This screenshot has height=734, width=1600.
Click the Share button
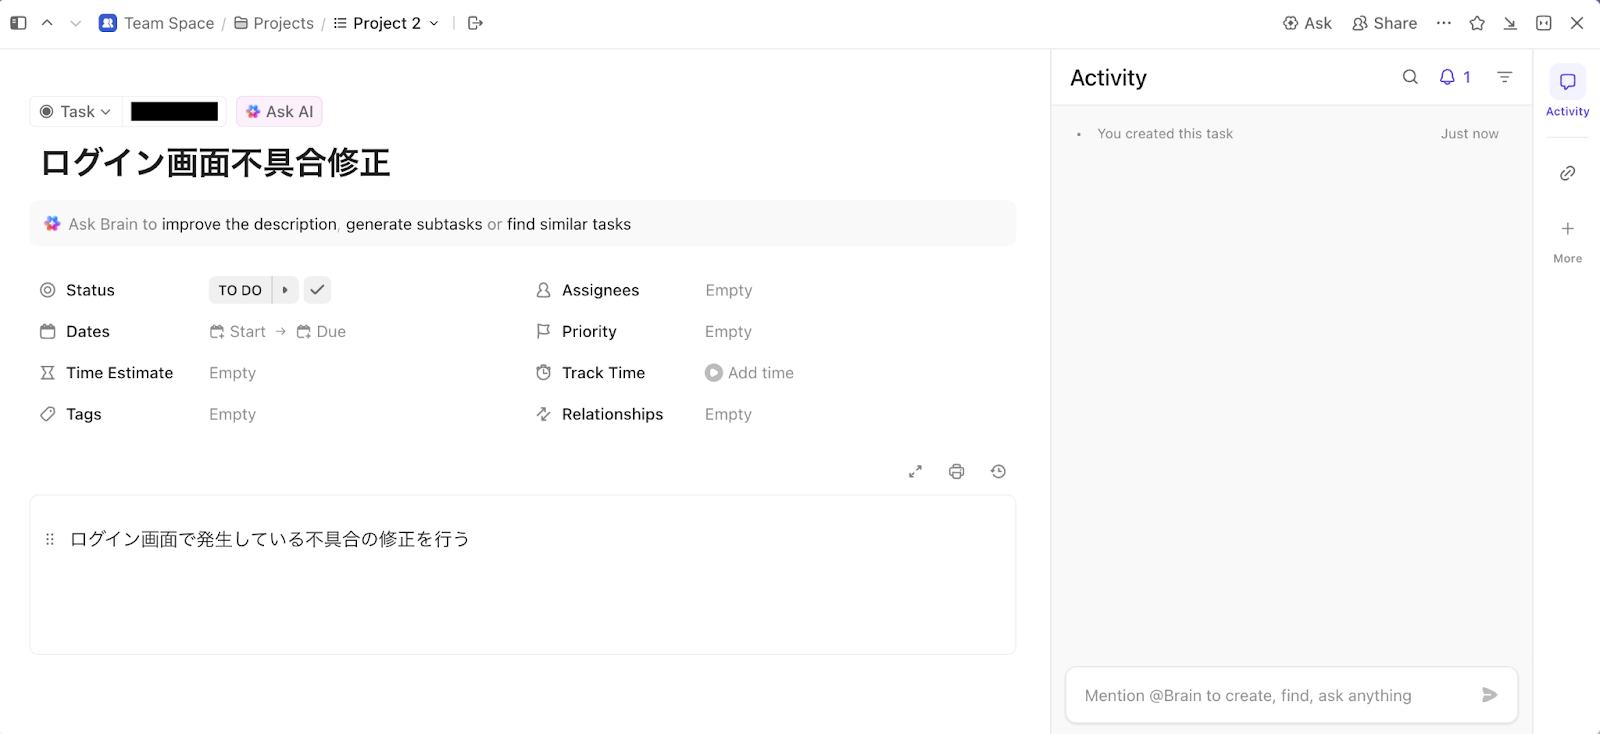point(1384,23)
